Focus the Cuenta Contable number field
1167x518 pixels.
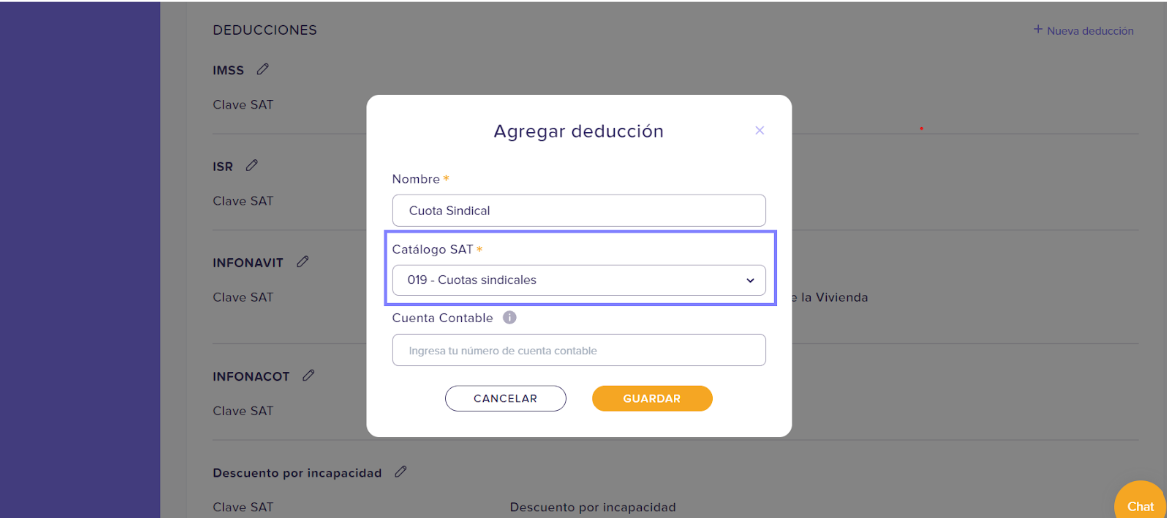click(578, 350)
